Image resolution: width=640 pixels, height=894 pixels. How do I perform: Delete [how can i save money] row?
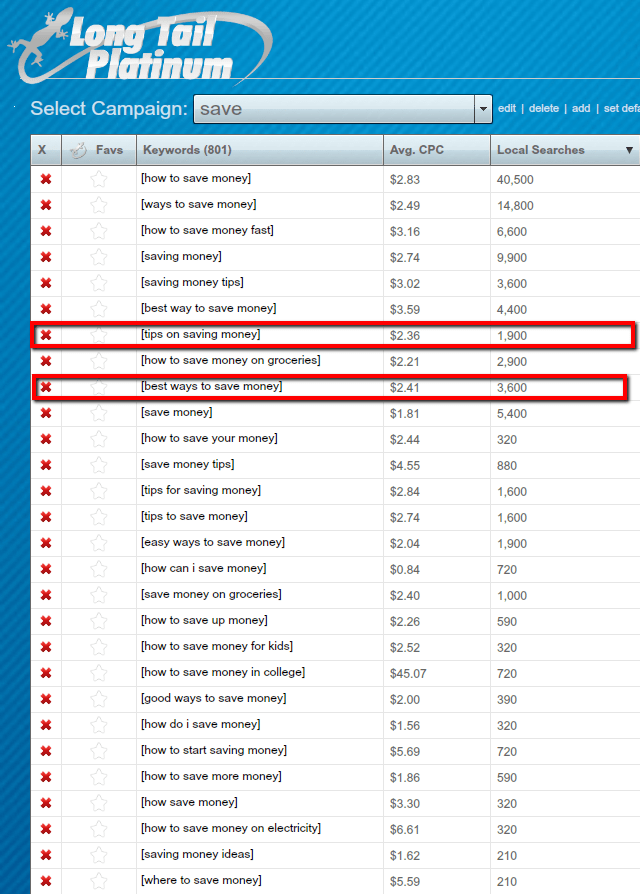click(x=46, y=569)
